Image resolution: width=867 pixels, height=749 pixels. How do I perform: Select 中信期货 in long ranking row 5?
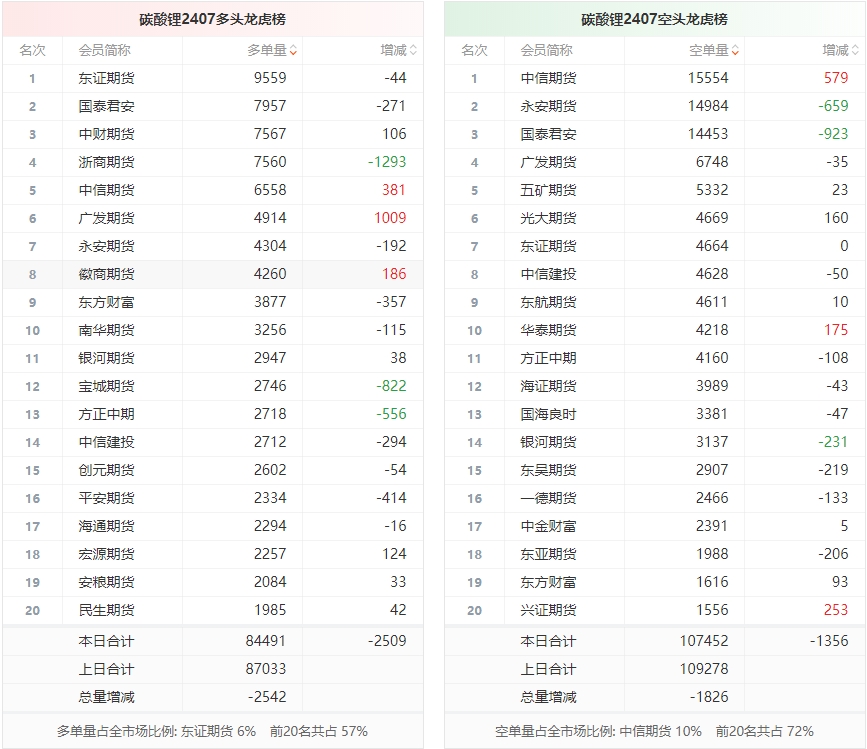point(106,190)
